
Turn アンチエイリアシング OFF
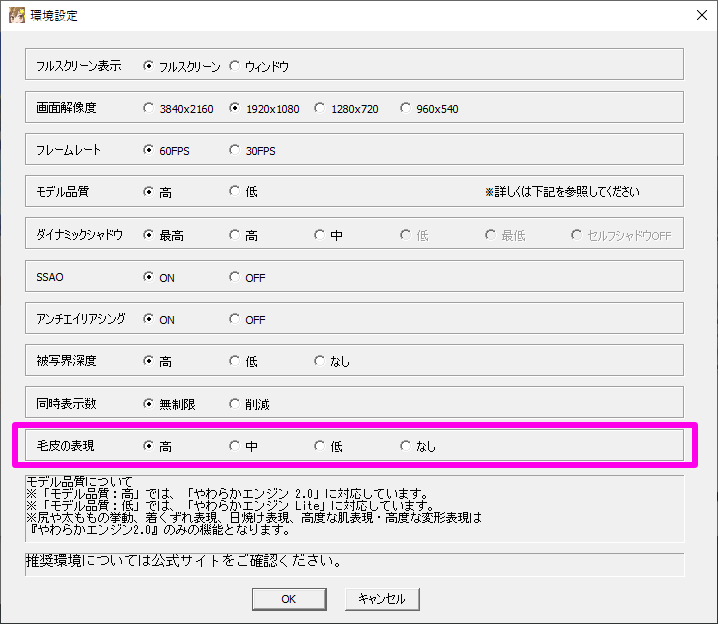(x=235, y=319)
